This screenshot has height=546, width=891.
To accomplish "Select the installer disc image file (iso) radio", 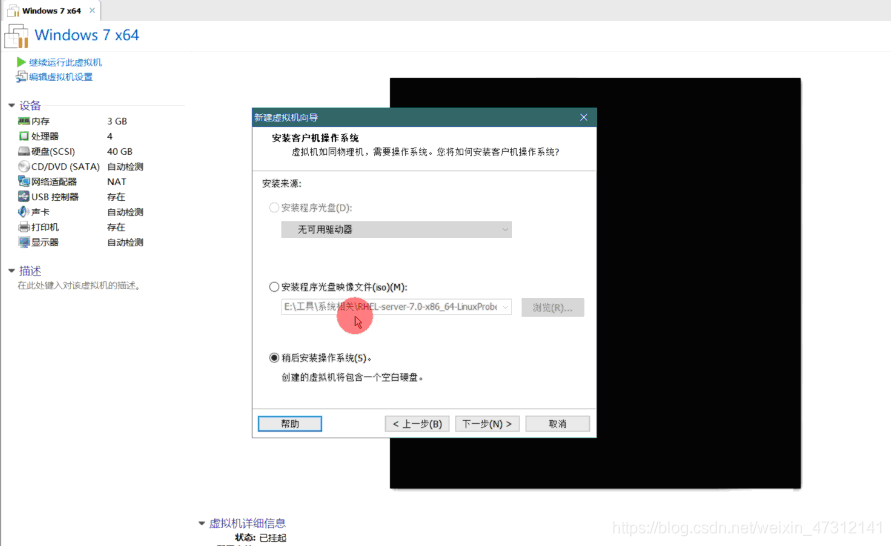I will [x=274, y=287].
